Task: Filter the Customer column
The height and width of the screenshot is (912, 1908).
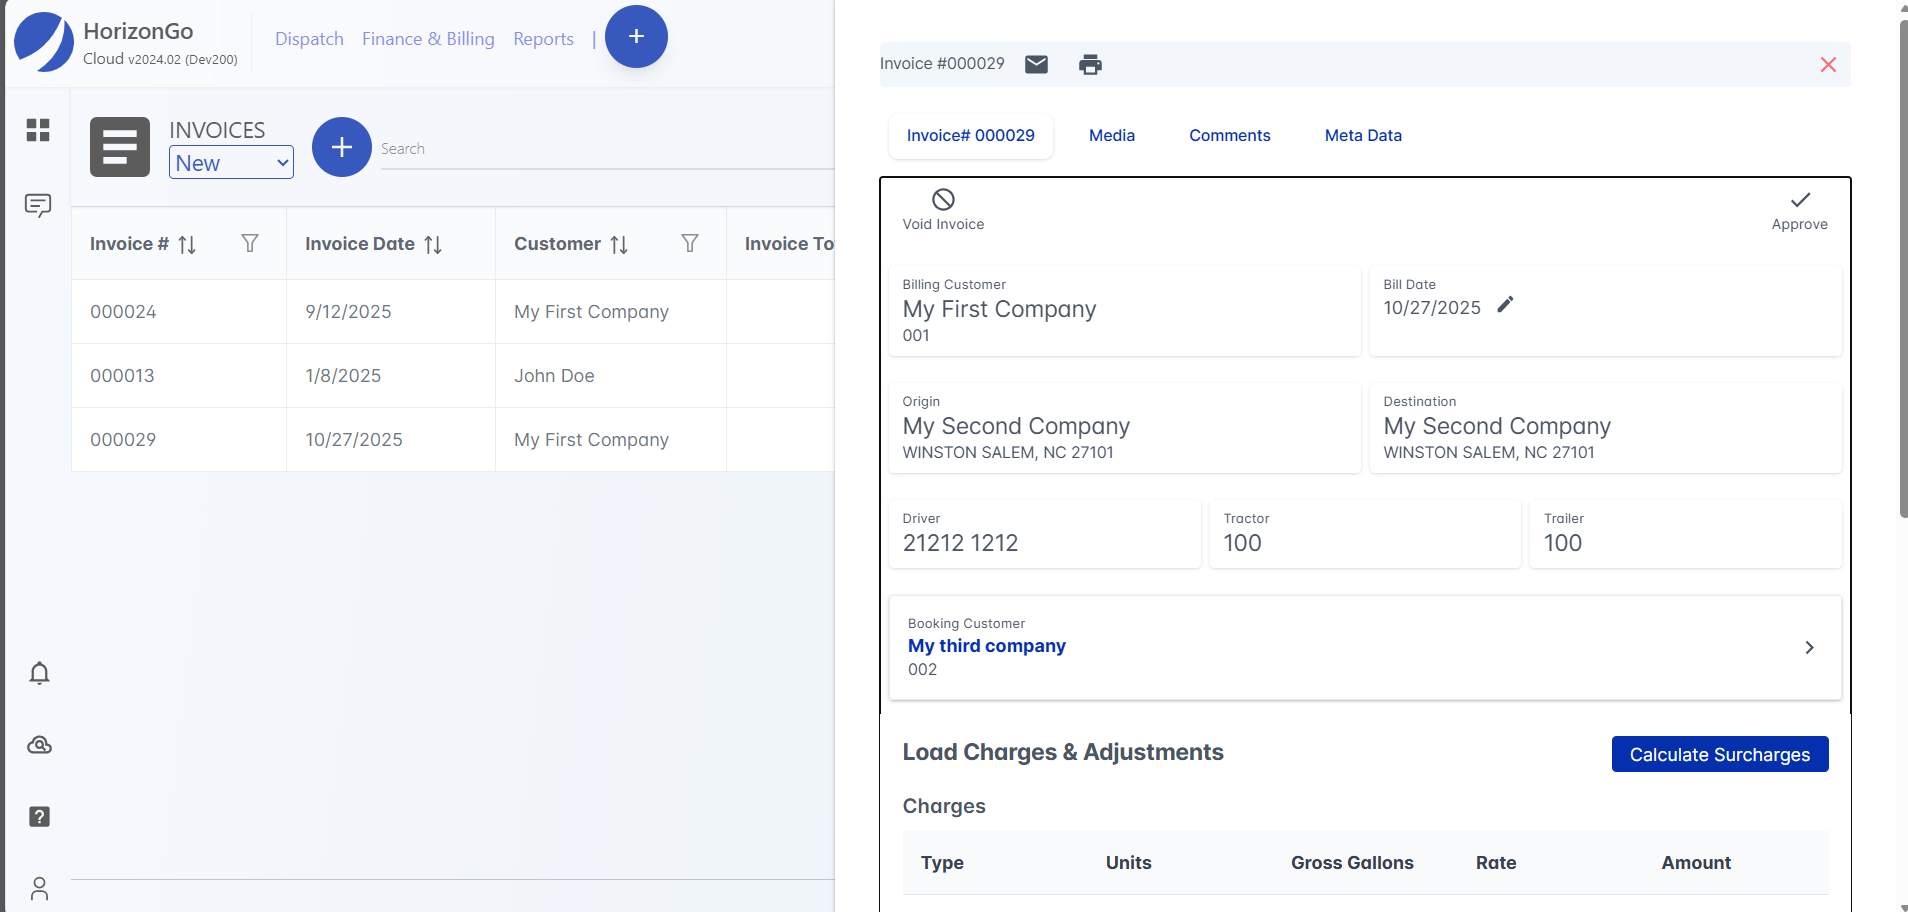Action: click(690, 243)
